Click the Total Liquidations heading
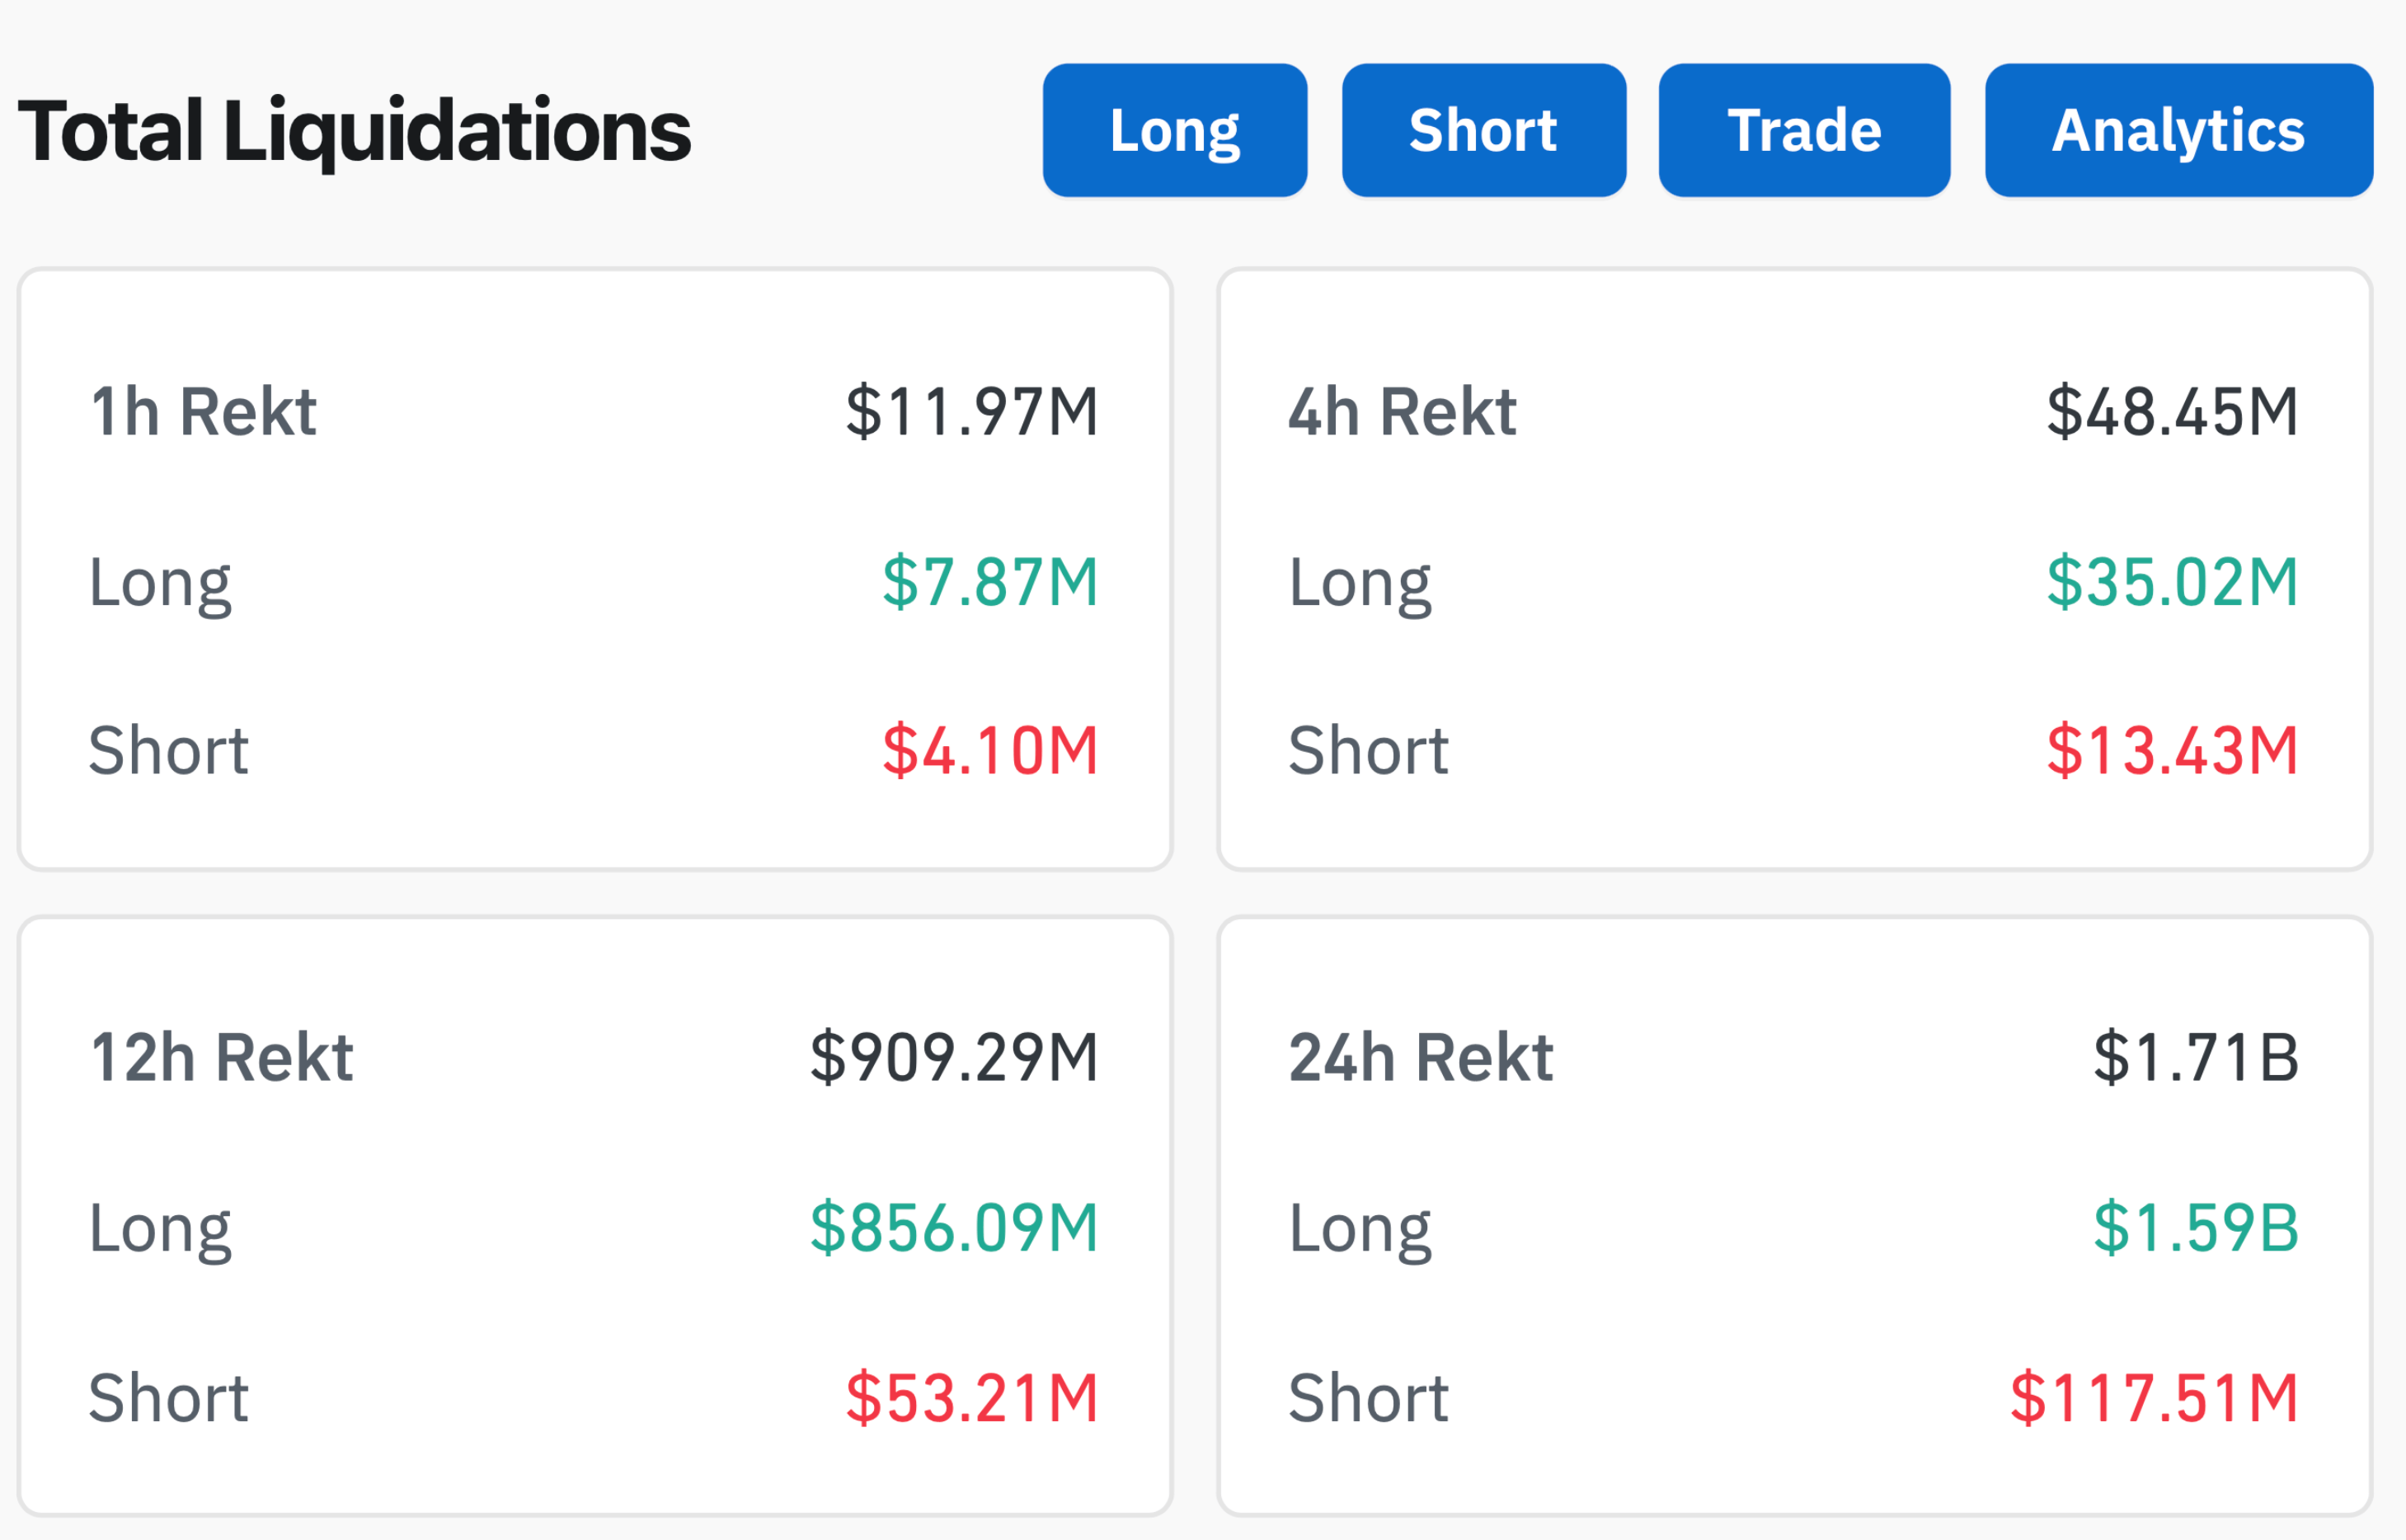This screenshot has height=1540, width=2406. 354,130
